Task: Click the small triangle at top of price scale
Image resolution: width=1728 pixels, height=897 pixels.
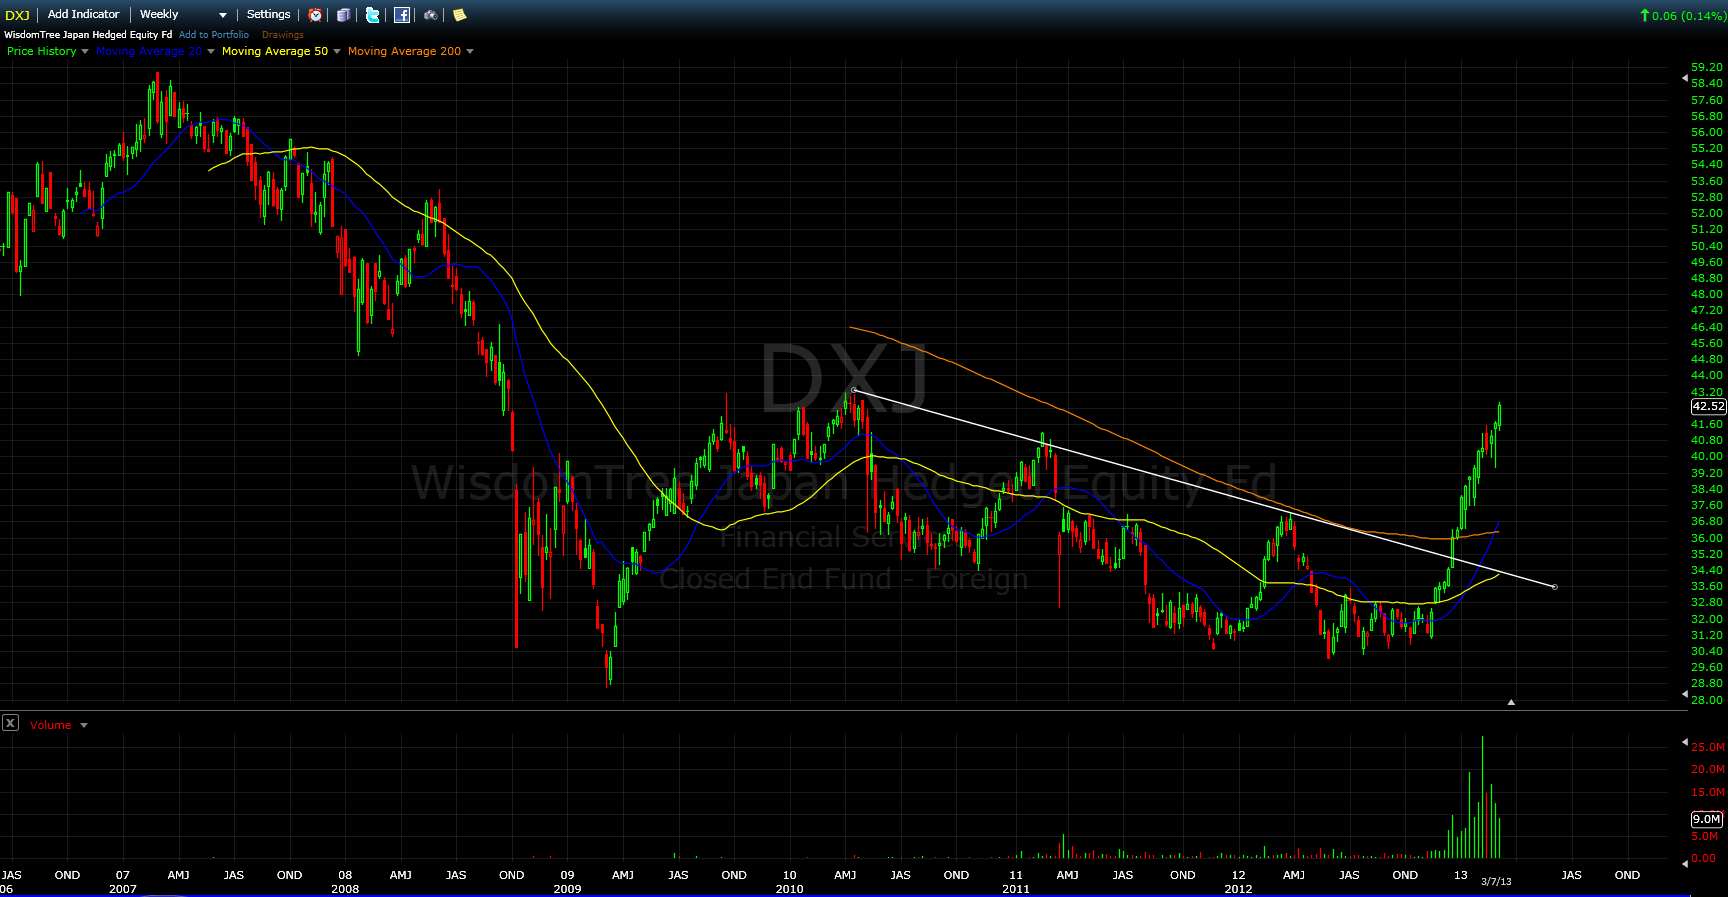Action: click(1684, 77)
